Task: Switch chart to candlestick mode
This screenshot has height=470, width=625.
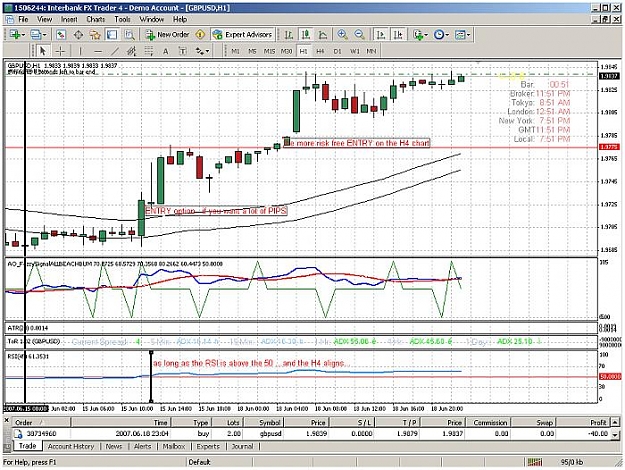Action: pos(306,35)
